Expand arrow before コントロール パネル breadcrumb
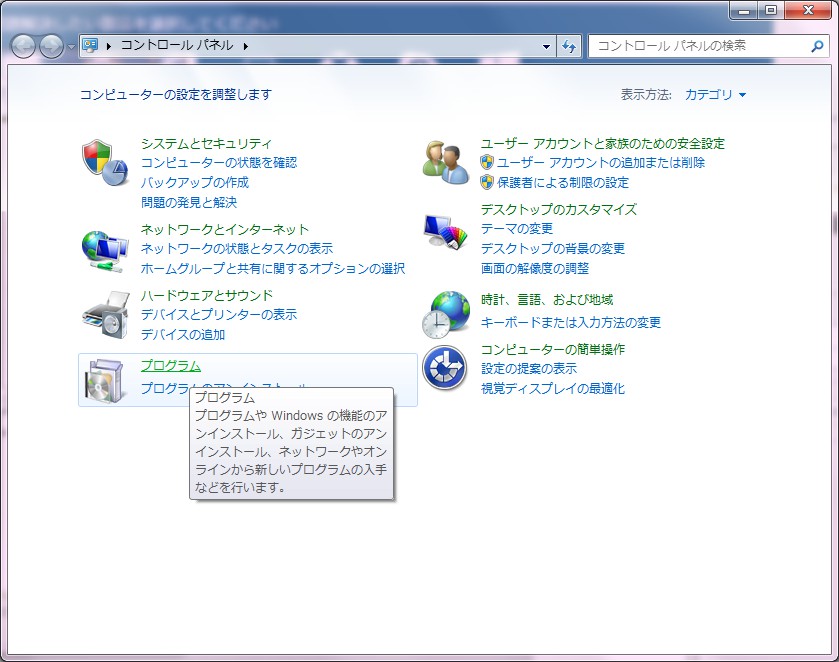Image resolution: width=839 pixels, height=662 pixels. click(109, 46)
